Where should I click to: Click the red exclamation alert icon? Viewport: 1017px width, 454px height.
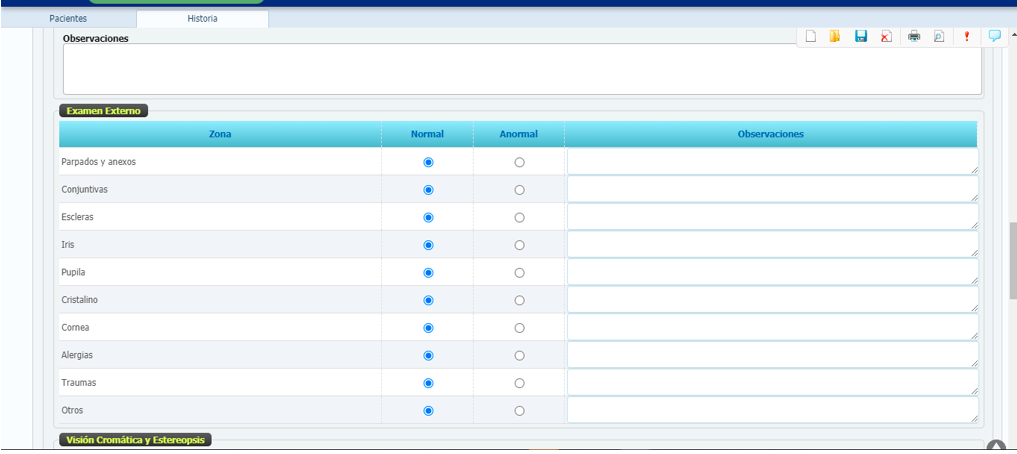point(967,37)
